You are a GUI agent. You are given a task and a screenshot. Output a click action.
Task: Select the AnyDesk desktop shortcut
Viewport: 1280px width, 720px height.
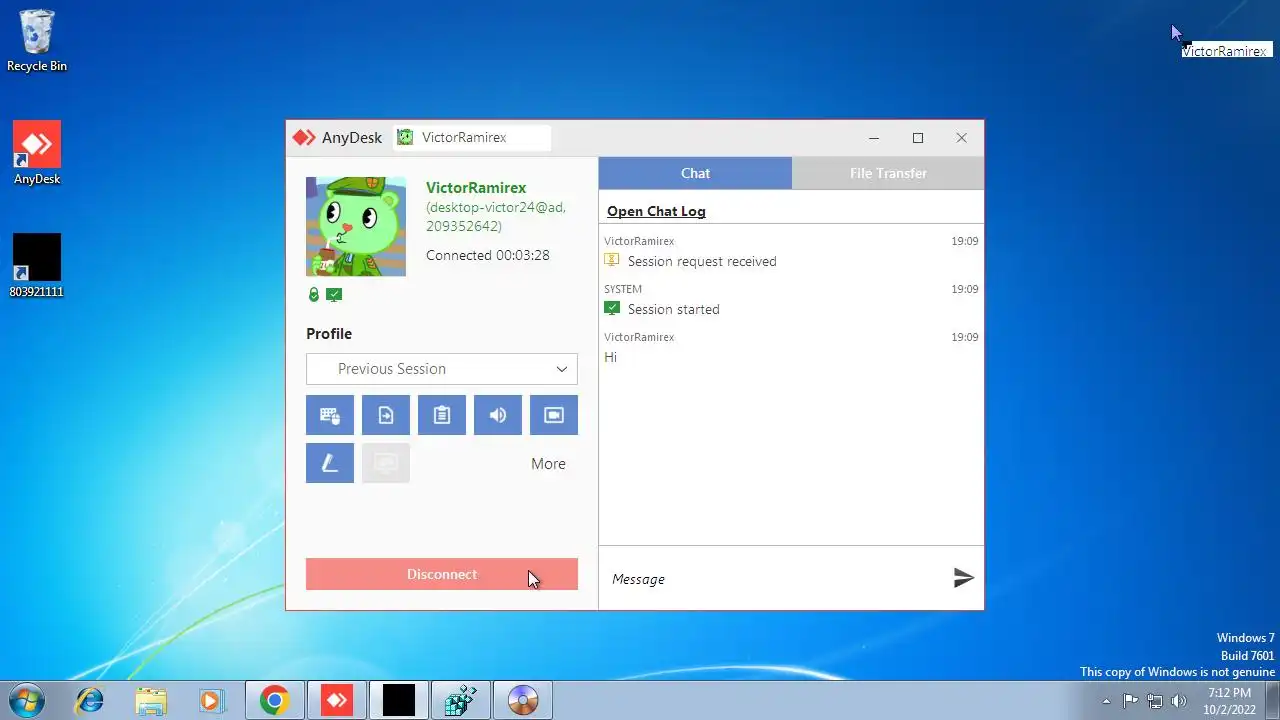(x=37, y=153)
